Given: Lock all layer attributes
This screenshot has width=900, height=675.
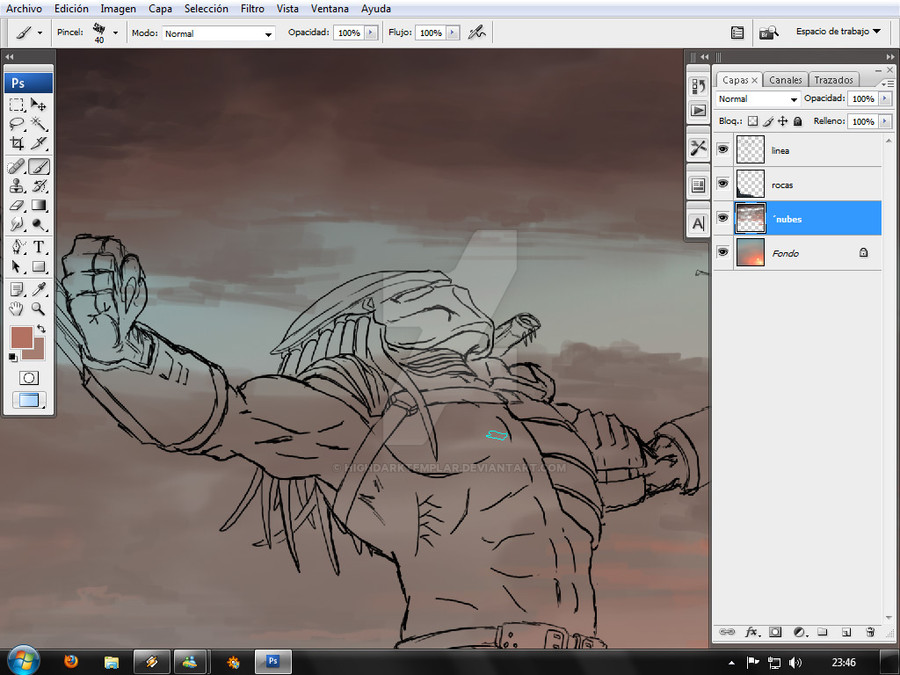Looking at the screenshot, I should (x=797, y=121).
